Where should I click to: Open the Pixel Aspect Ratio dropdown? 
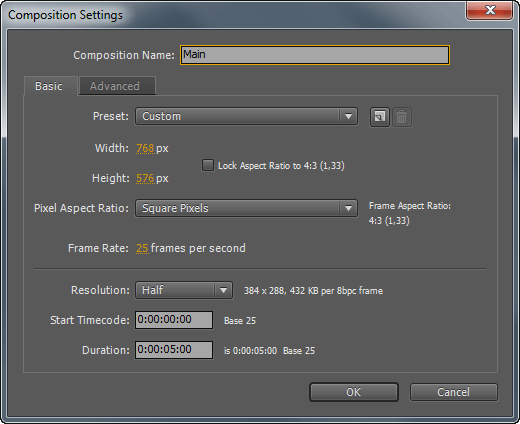pyautogui.click(x=246, y=208)
